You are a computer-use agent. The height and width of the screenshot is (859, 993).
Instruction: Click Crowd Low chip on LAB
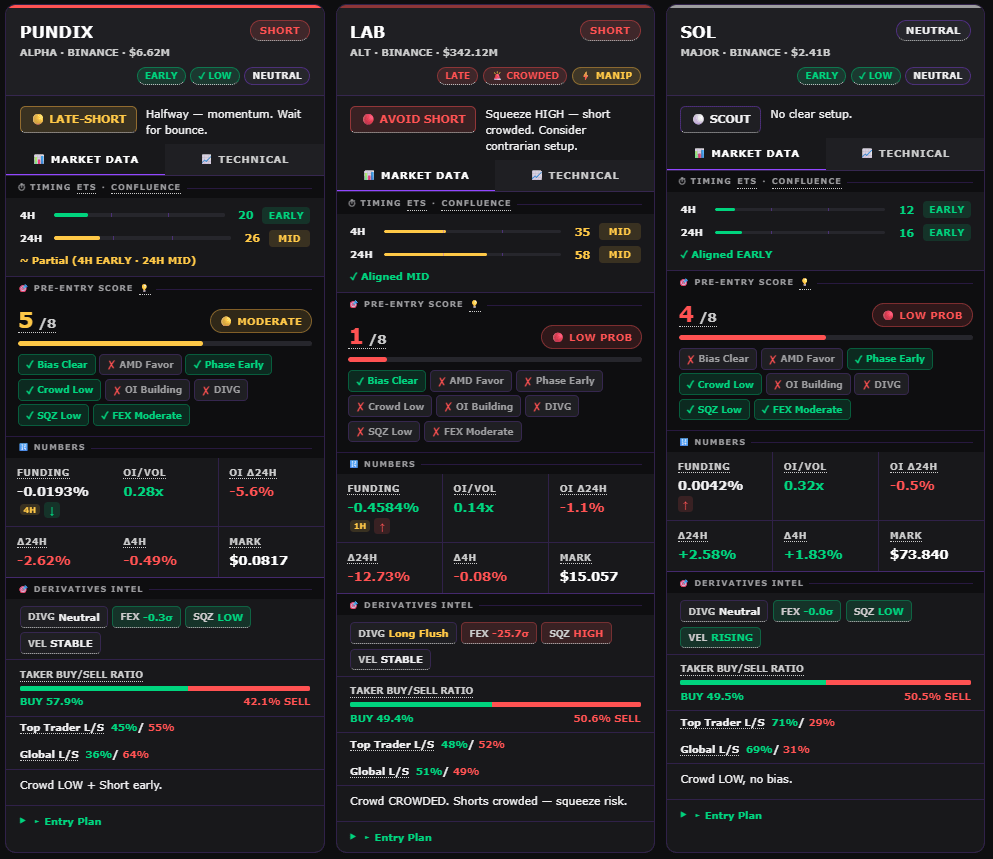pos(390,407)
